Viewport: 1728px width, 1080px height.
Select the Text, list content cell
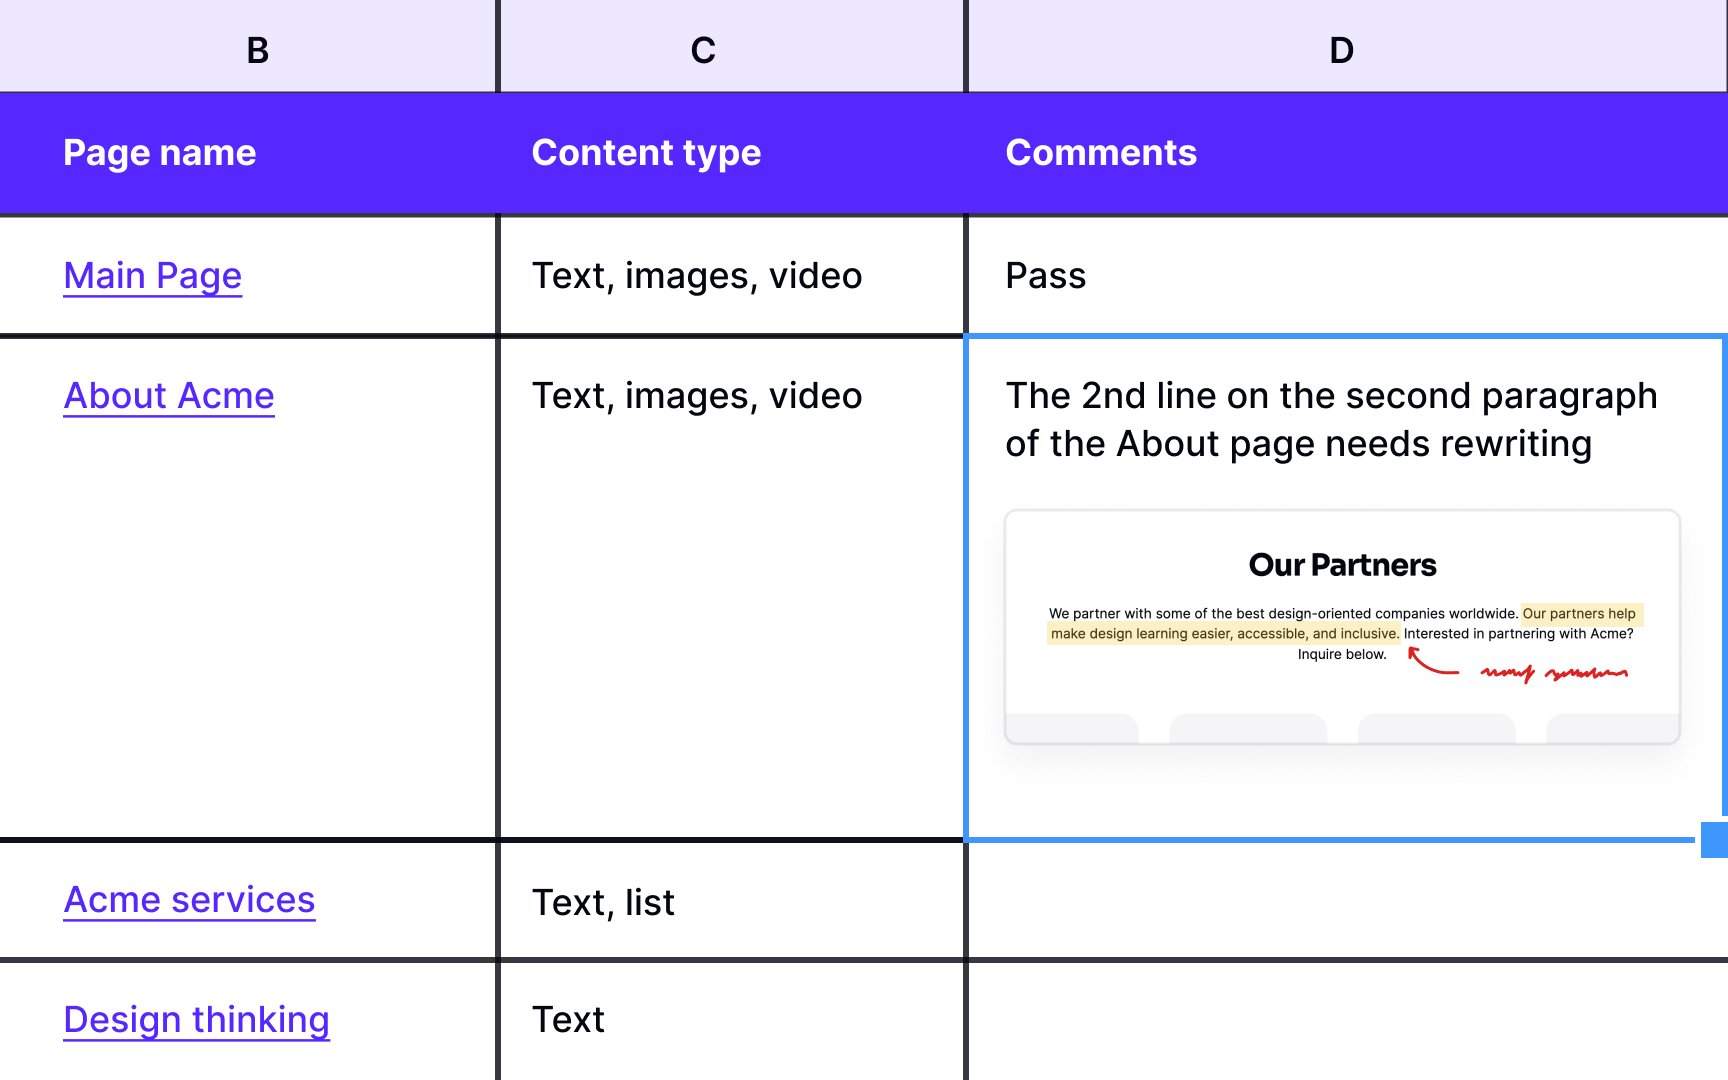pyautogui.click(x=732, y=901)
